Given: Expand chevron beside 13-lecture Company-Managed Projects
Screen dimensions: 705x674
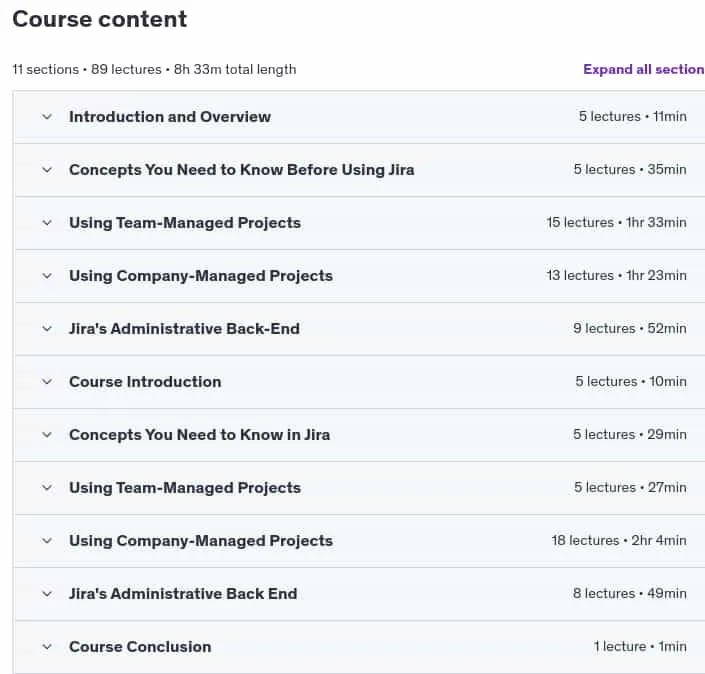Looking at the screenshot, I should (x=47, y=276).
